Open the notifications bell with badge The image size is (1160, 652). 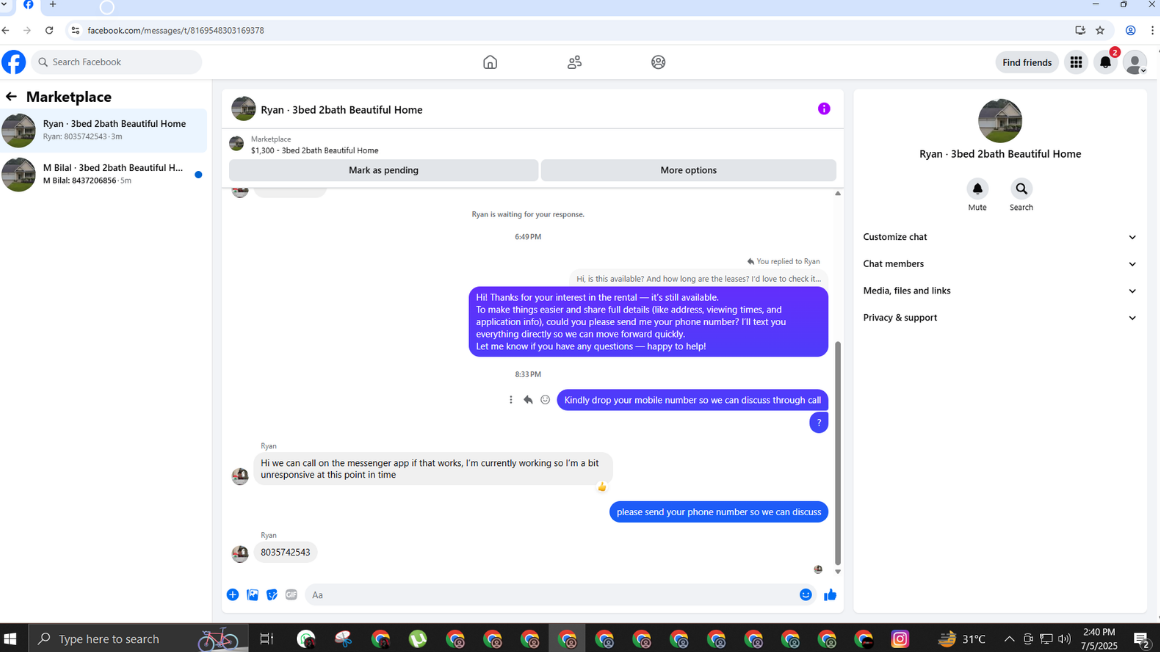coord(1105,62)
